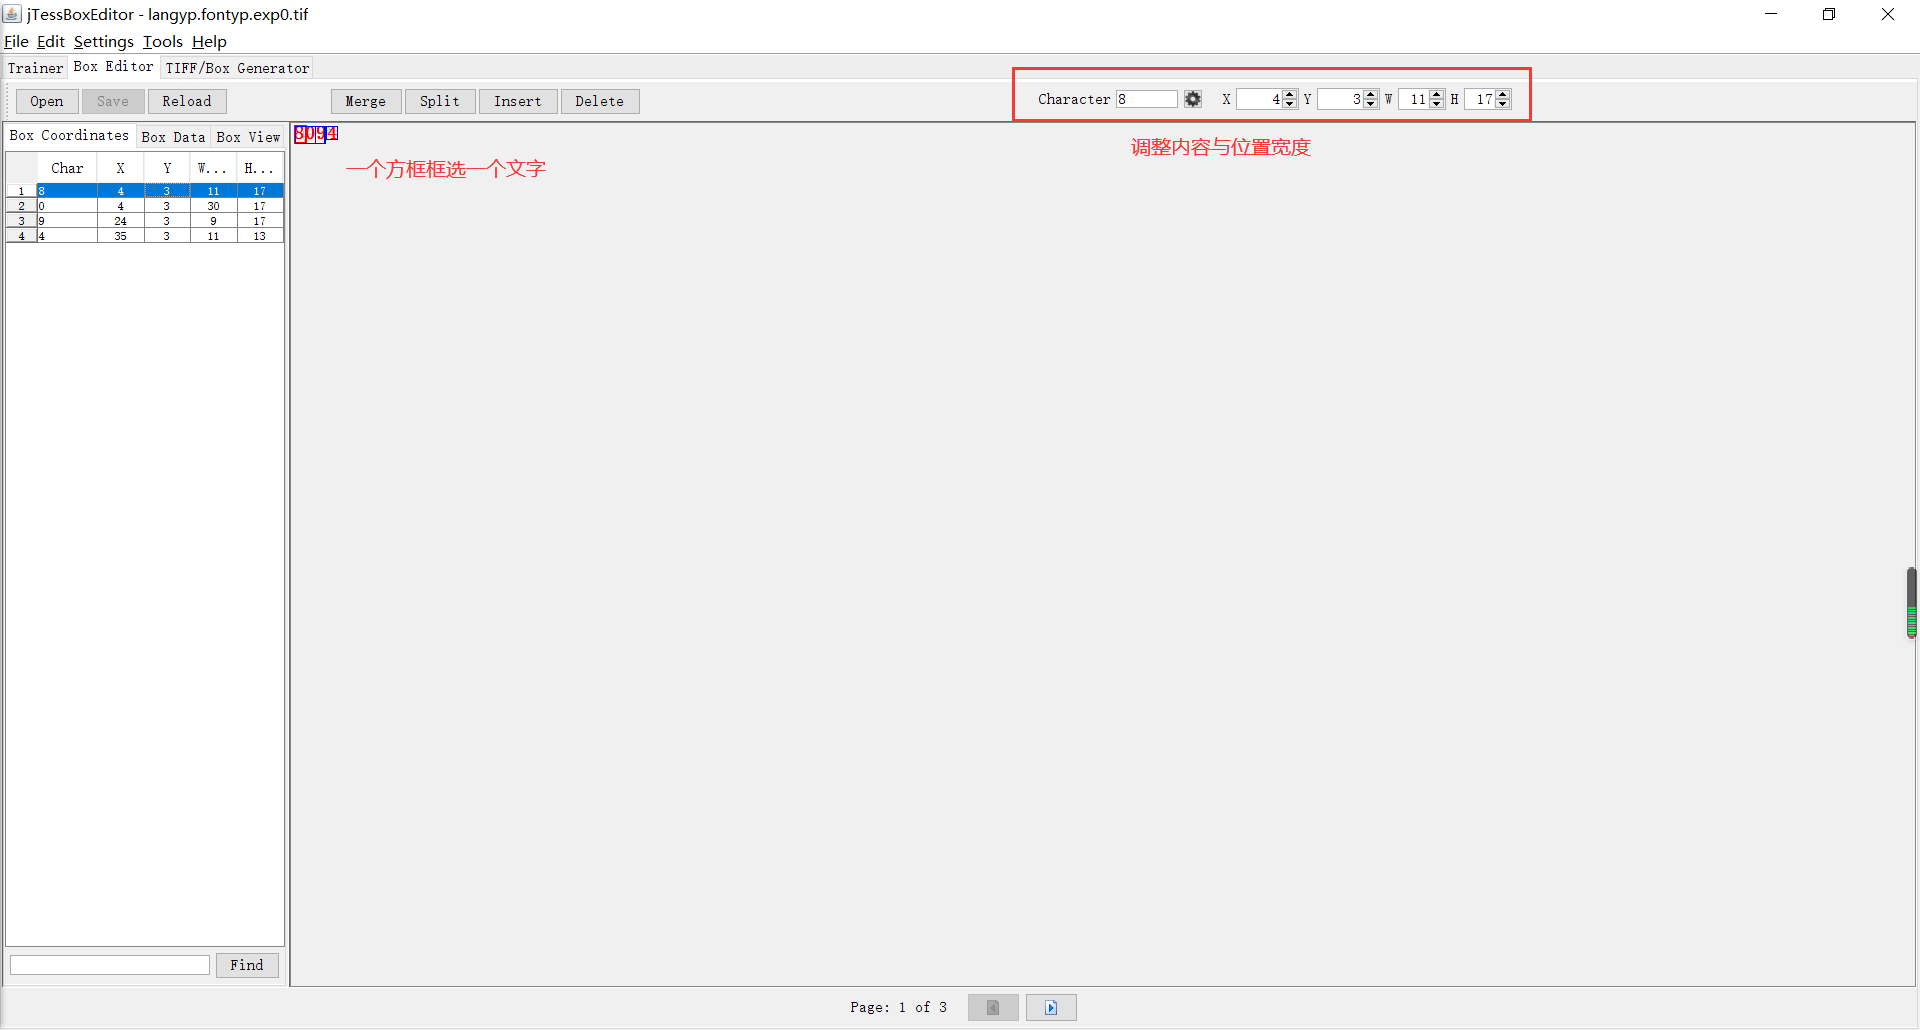This screenshot has height=1030, width=1920.
Task: Switch to the Box Editor tab
Action: (114, 66)
